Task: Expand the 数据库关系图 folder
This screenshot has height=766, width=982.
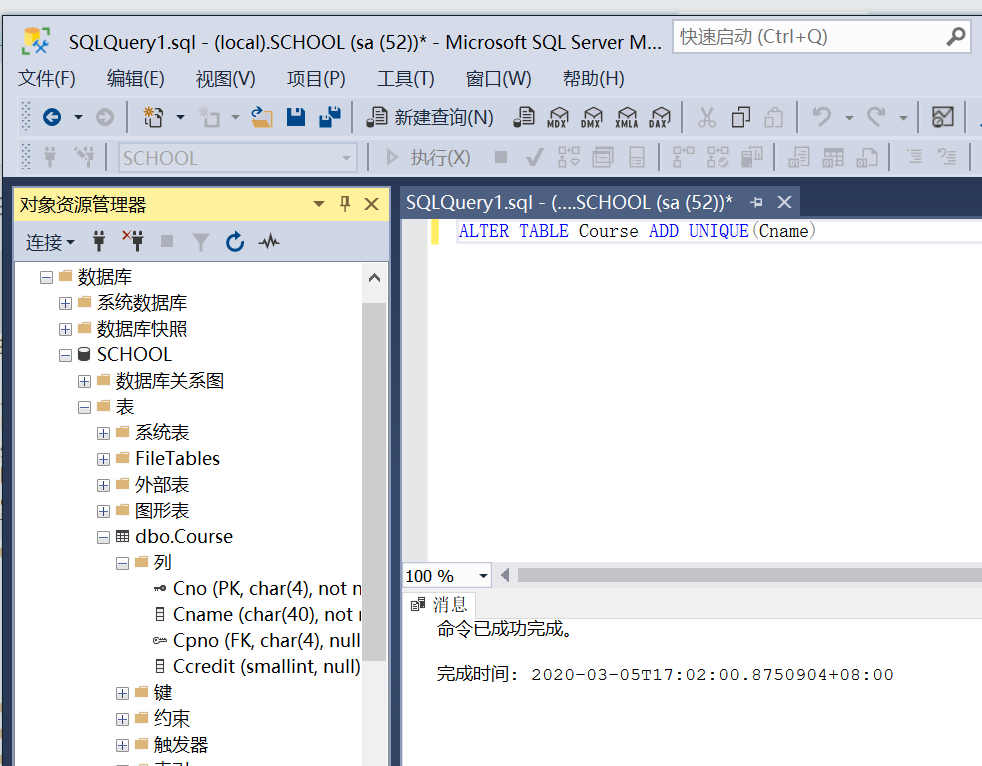Action: pos(85,381)
